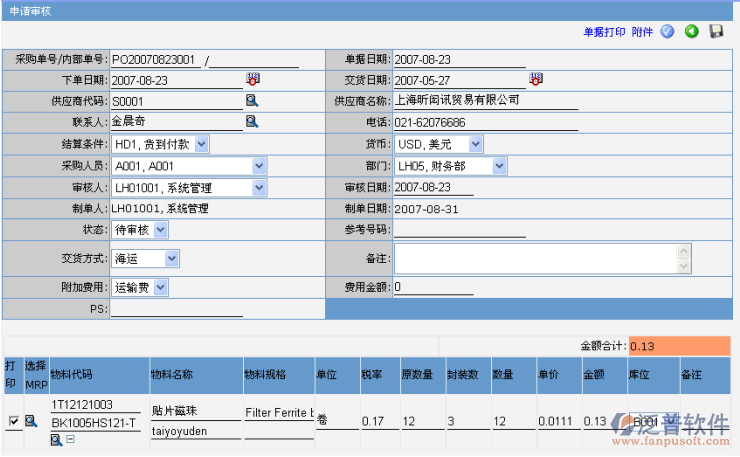
Task: Click lookup magnifier beside contact 金晨奇
Action: pyautogui.click(x=252, y=122)
